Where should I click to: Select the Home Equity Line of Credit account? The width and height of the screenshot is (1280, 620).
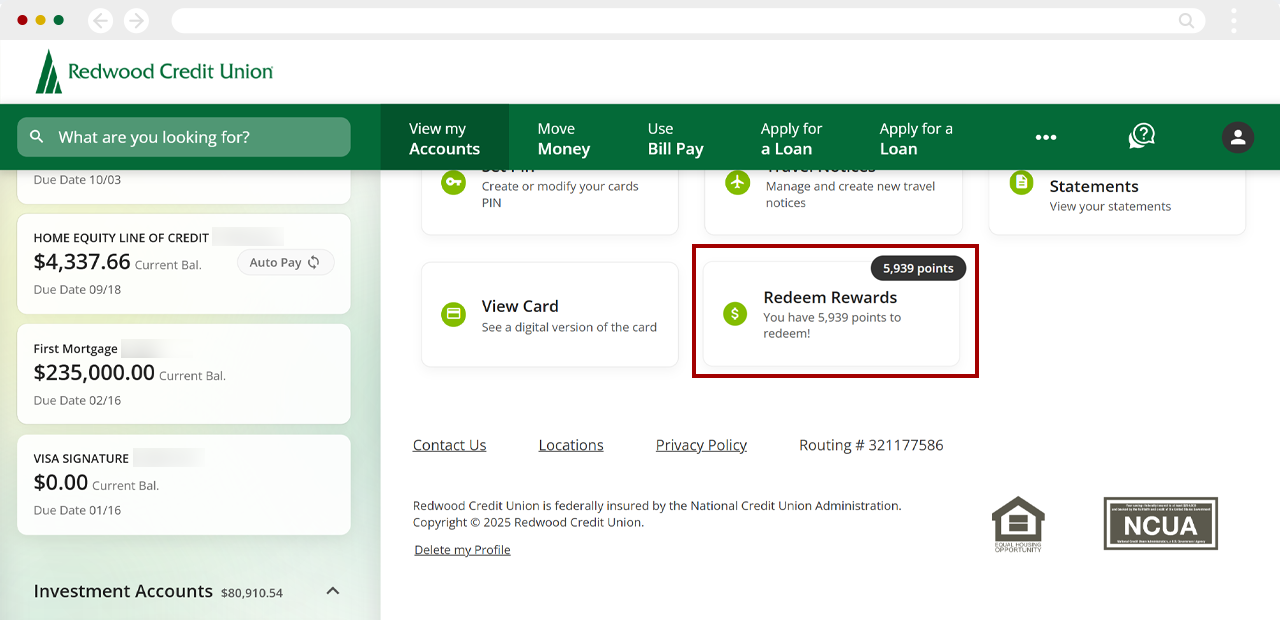184,264
